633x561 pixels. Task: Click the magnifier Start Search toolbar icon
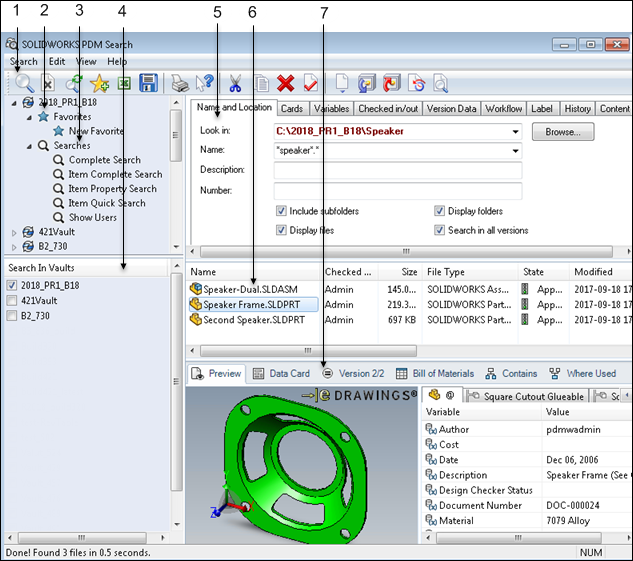(x=22, y=85)
